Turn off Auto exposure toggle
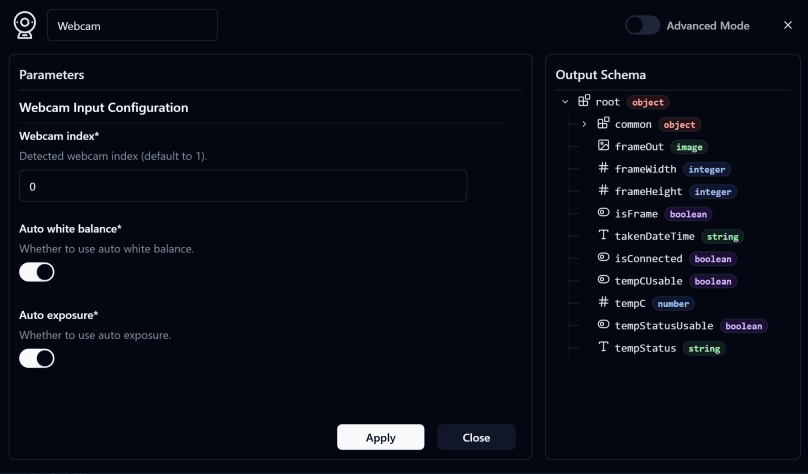 click(x=37, y=359)
